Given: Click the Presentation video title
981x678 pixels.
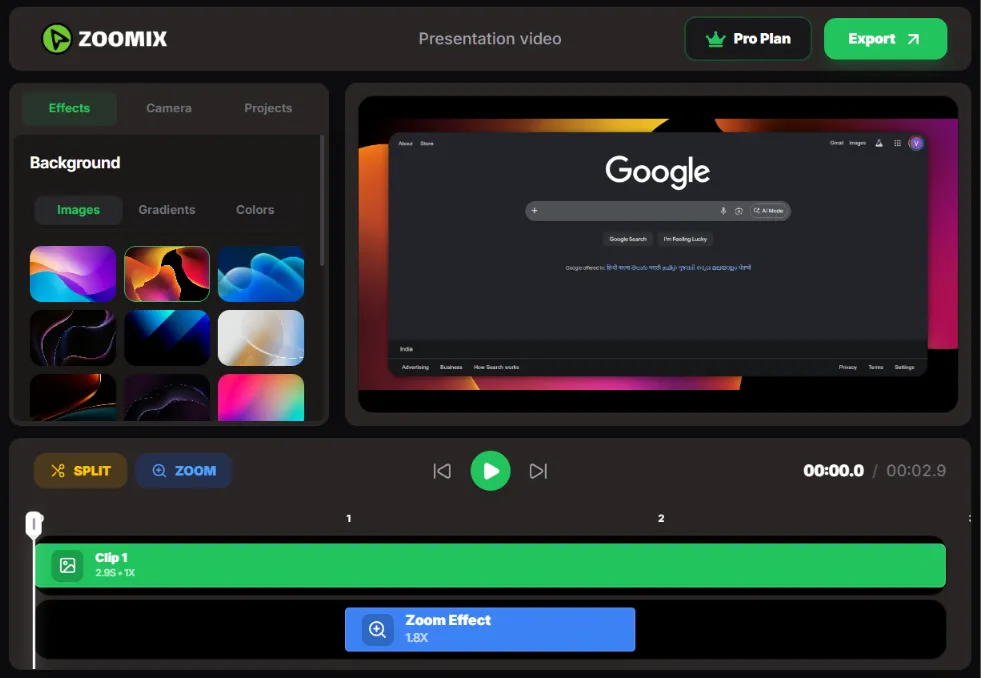Looking at the screenshot, I should [490, 39].
